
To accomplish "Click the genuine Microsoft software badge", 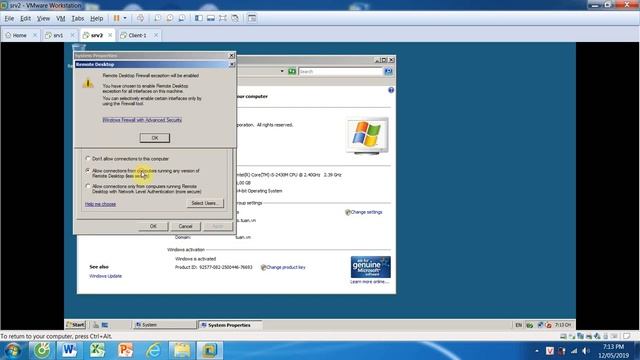I will pos(371,267).
